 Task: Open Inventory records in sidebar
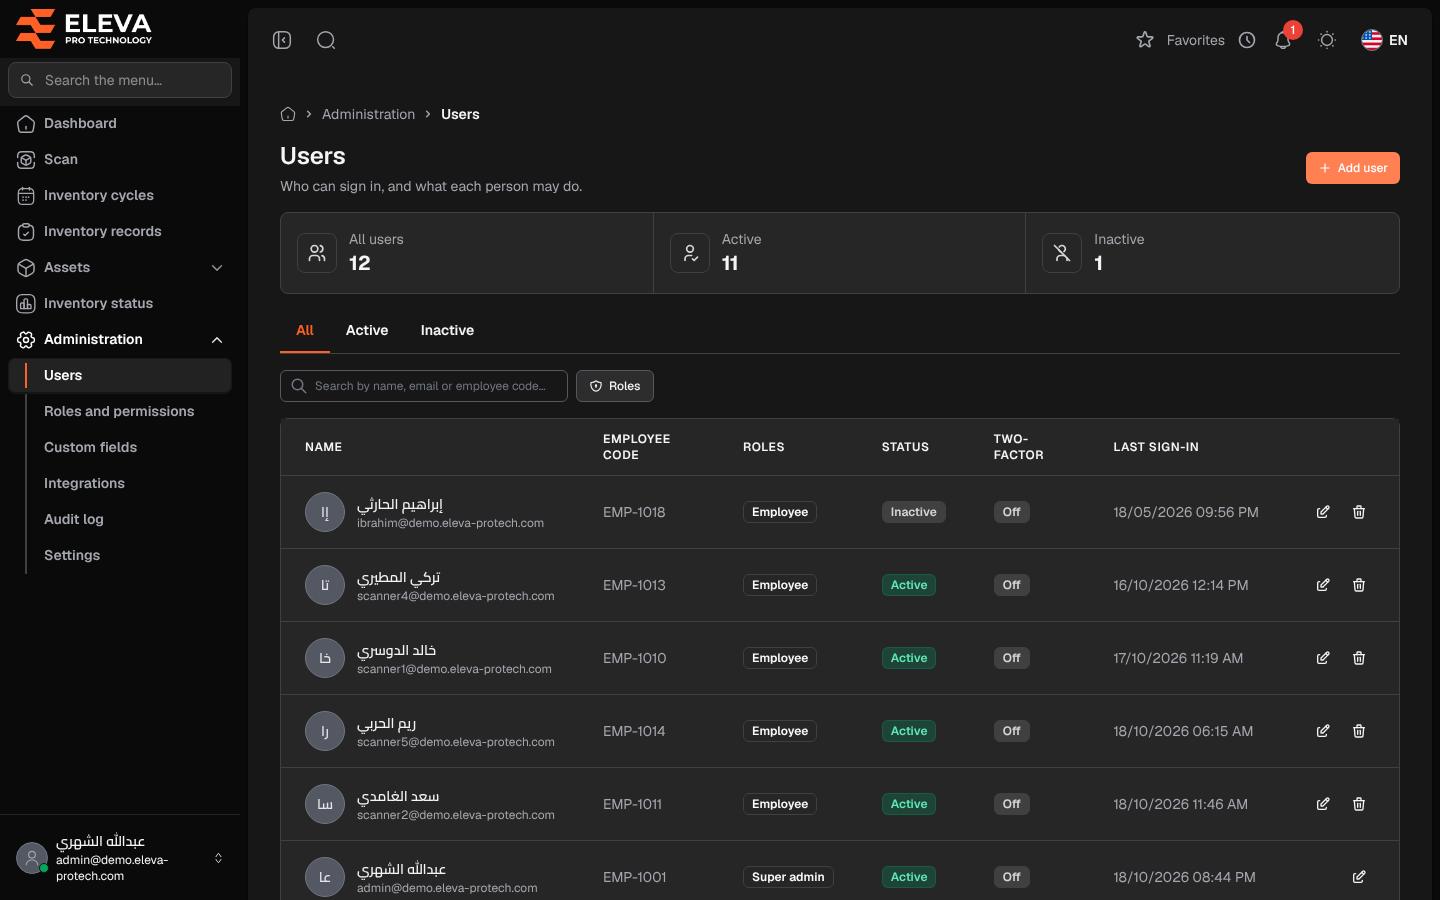tap(120, 231)
